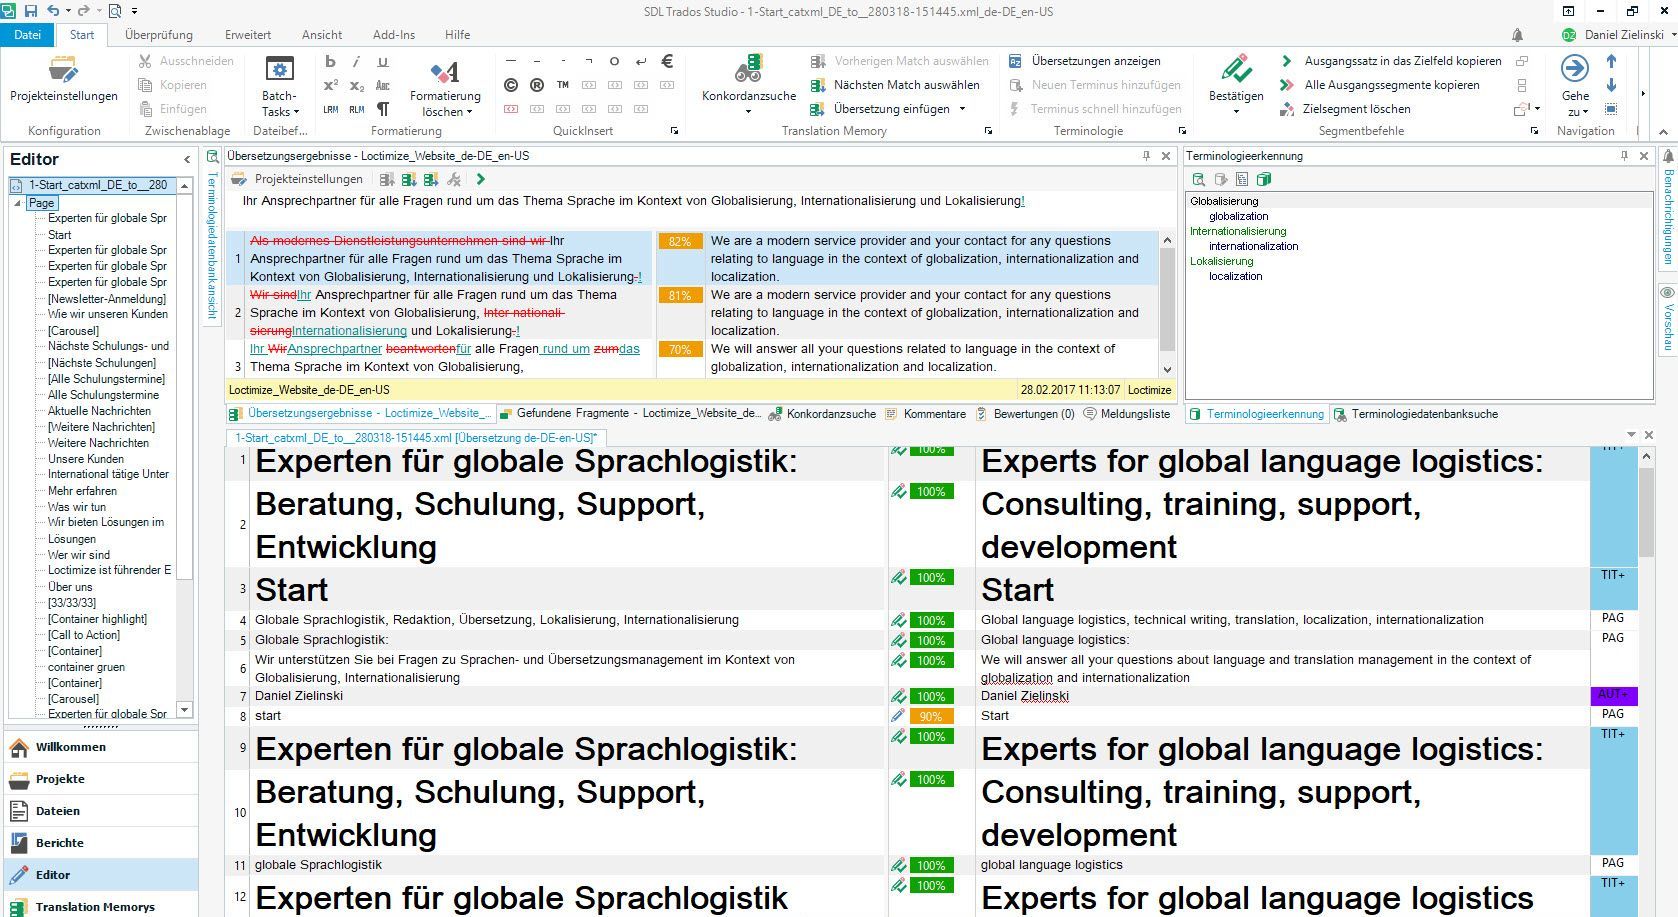Viewport: 1678px width, 917px height.
Task: Click target cell 'Daniel Zielinski' in segment 7
Action: (x=1283, y=696)
